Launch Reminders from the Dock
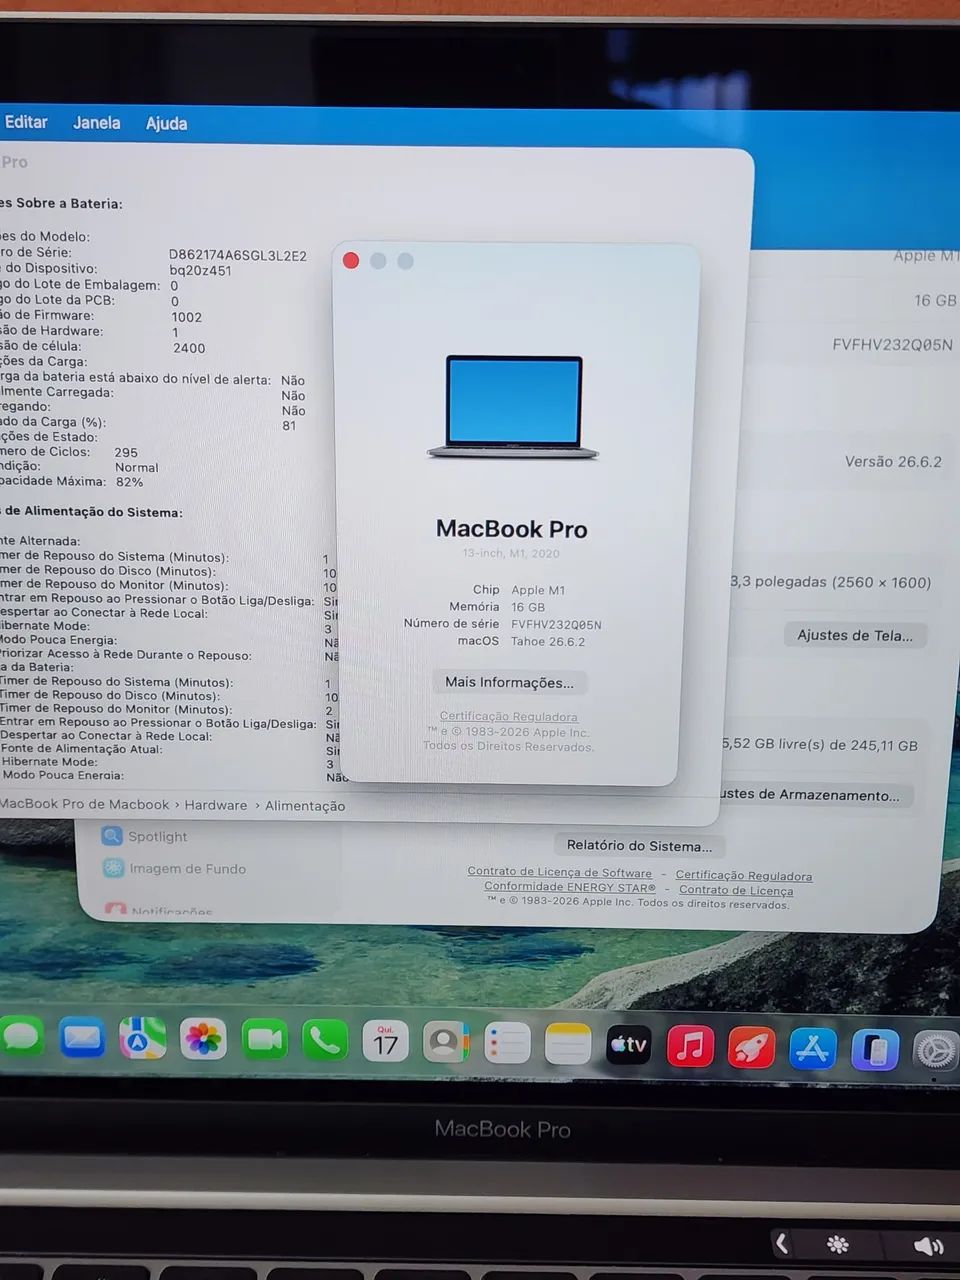 point(507,1045)
